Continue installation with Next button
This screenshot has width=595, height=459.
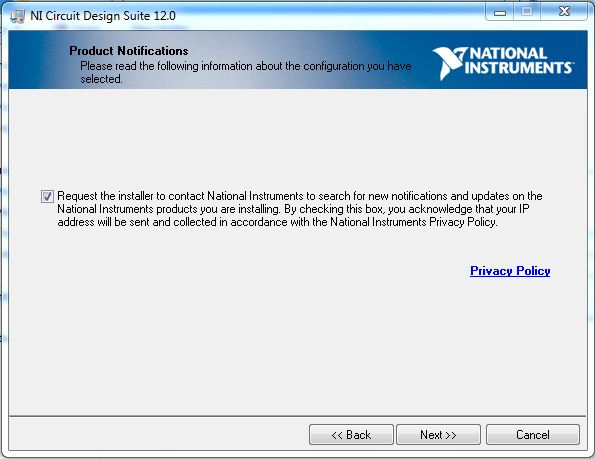click(438, 434)
